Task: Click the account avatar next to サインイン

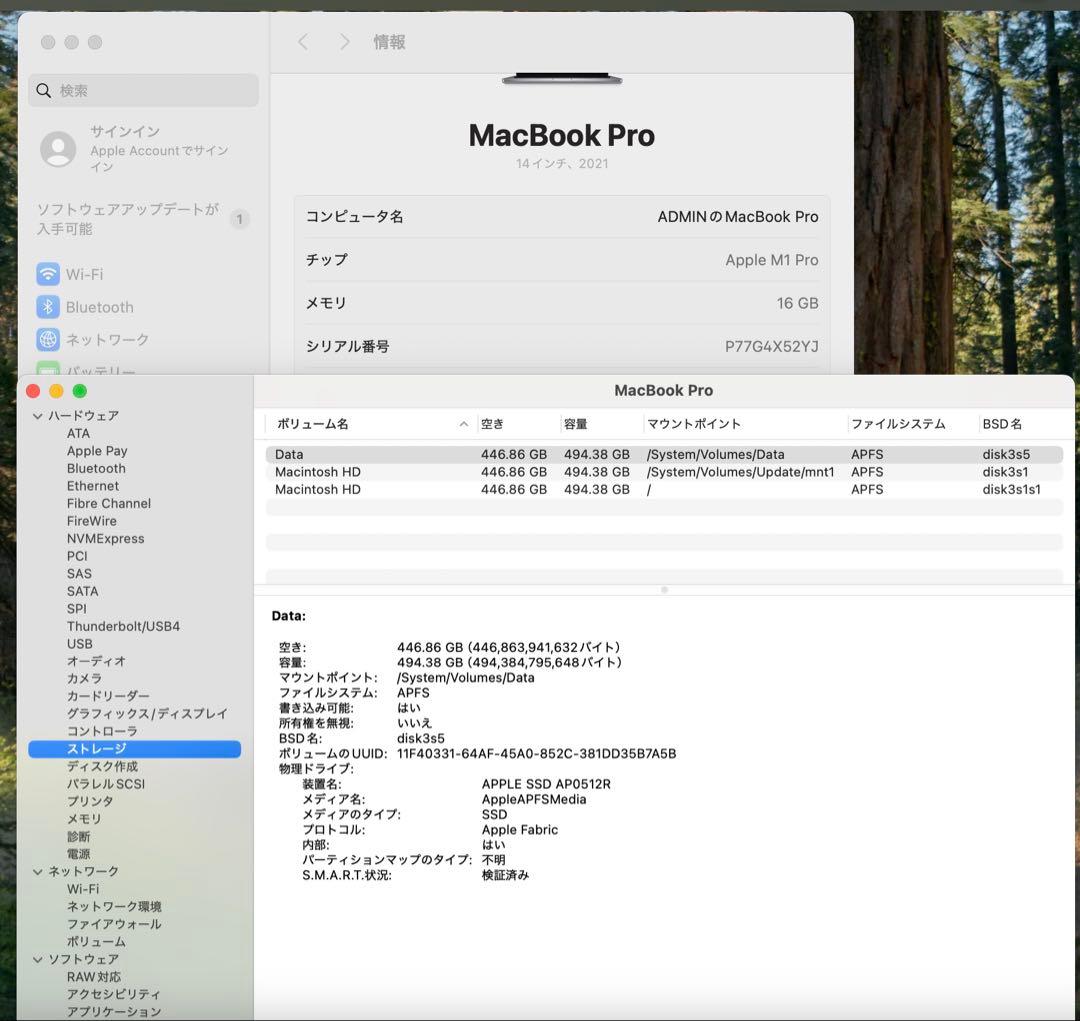Action: 58,150
